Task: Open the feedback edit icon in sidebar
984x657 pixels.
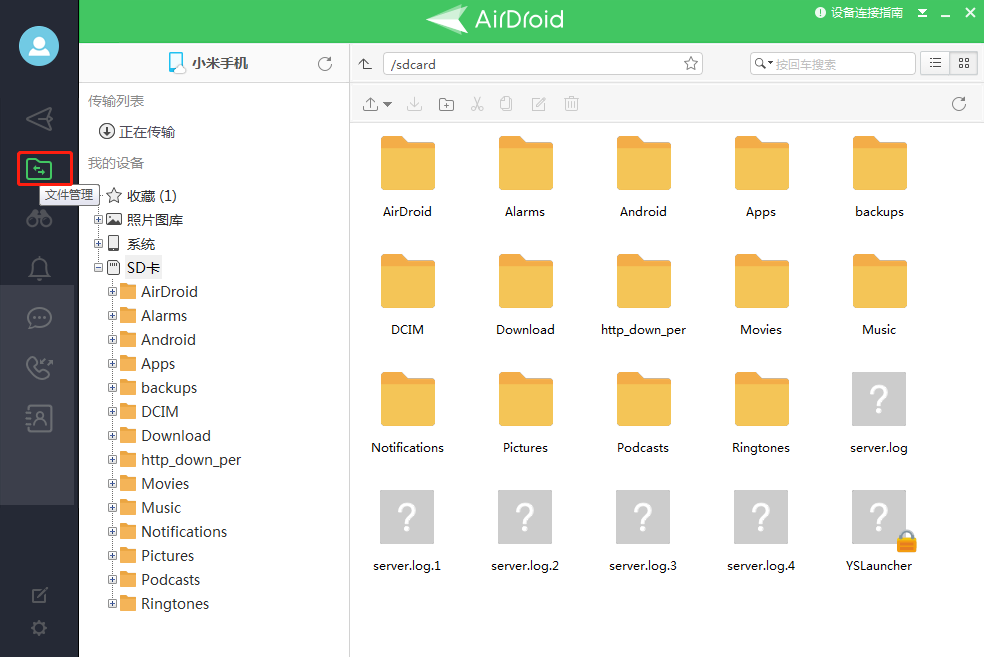Action: tap(39, 595)
